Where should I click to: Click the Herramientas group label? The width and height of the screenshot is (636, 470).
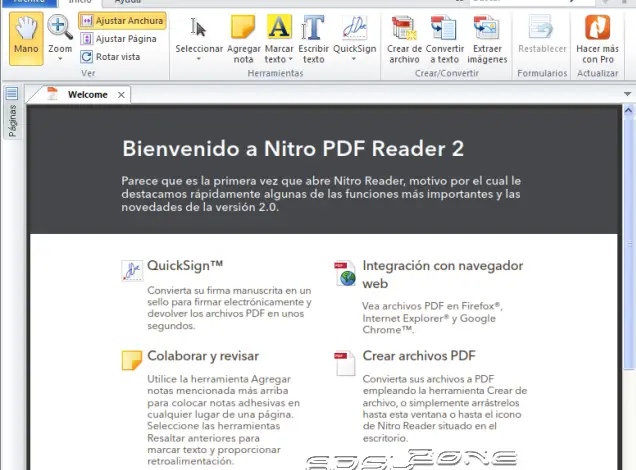pyautogui.click(x=275, y=73)
